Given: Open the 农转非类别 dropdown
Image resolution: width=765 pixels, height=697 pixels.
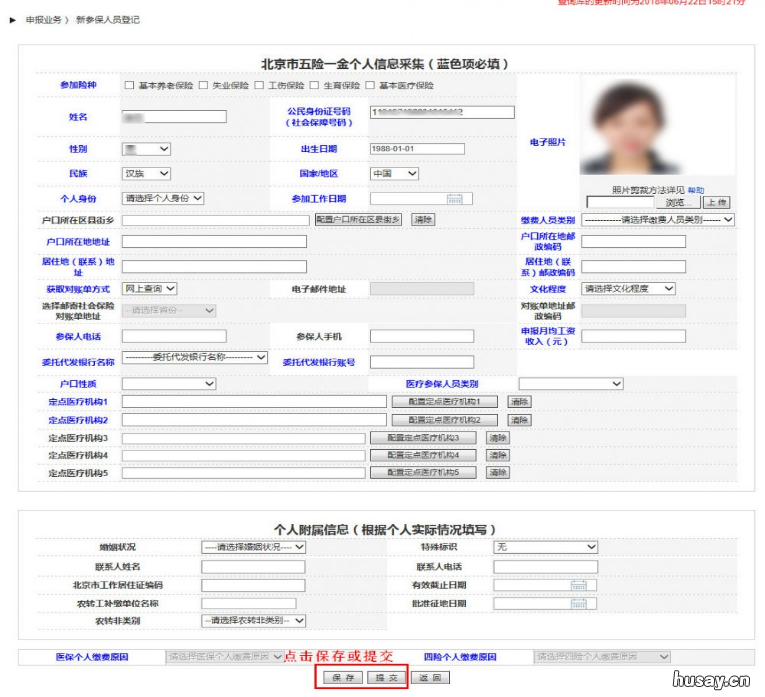Looking at the screenshot, I should 254,621.
